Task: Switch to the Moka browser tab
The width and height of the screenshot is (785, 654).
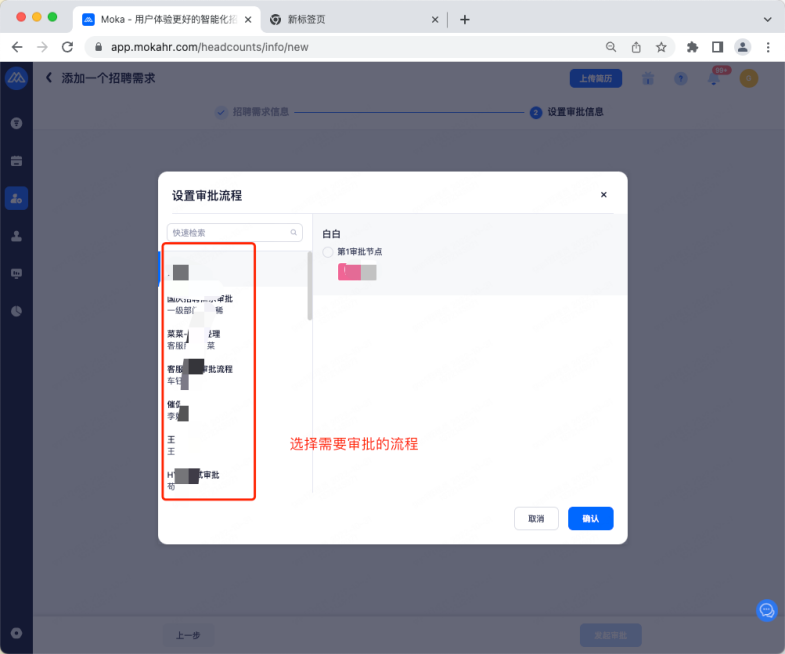Action: 160,19
